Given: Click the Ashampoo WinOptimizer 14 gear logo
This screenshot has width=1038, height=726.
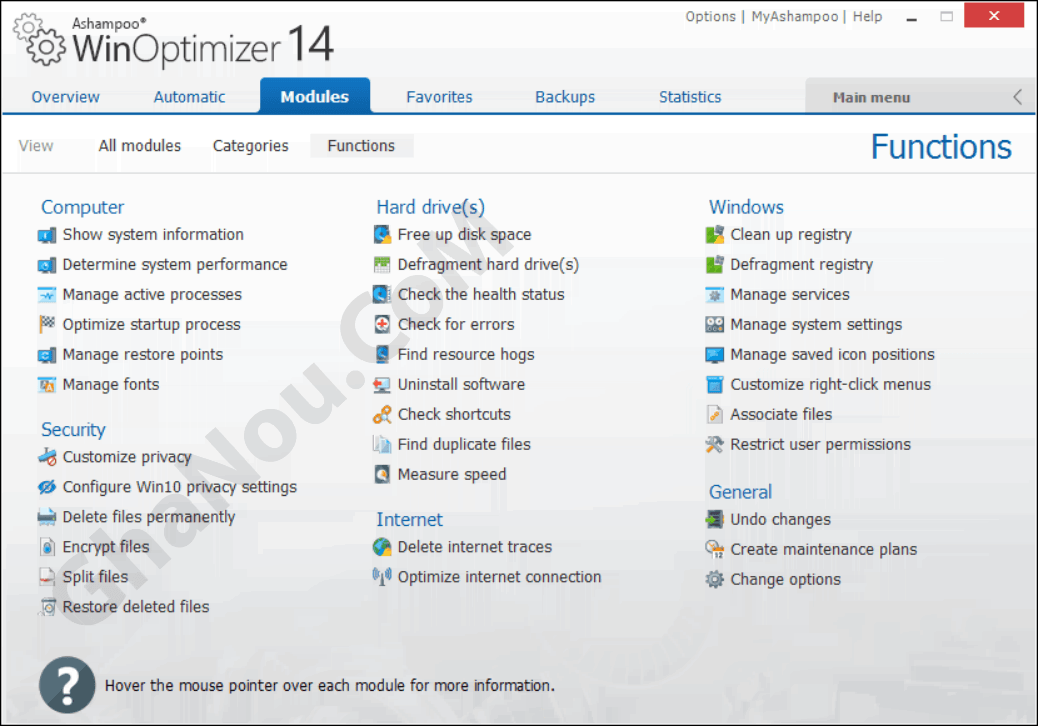Looking at the screenshot, I should 40,40.
